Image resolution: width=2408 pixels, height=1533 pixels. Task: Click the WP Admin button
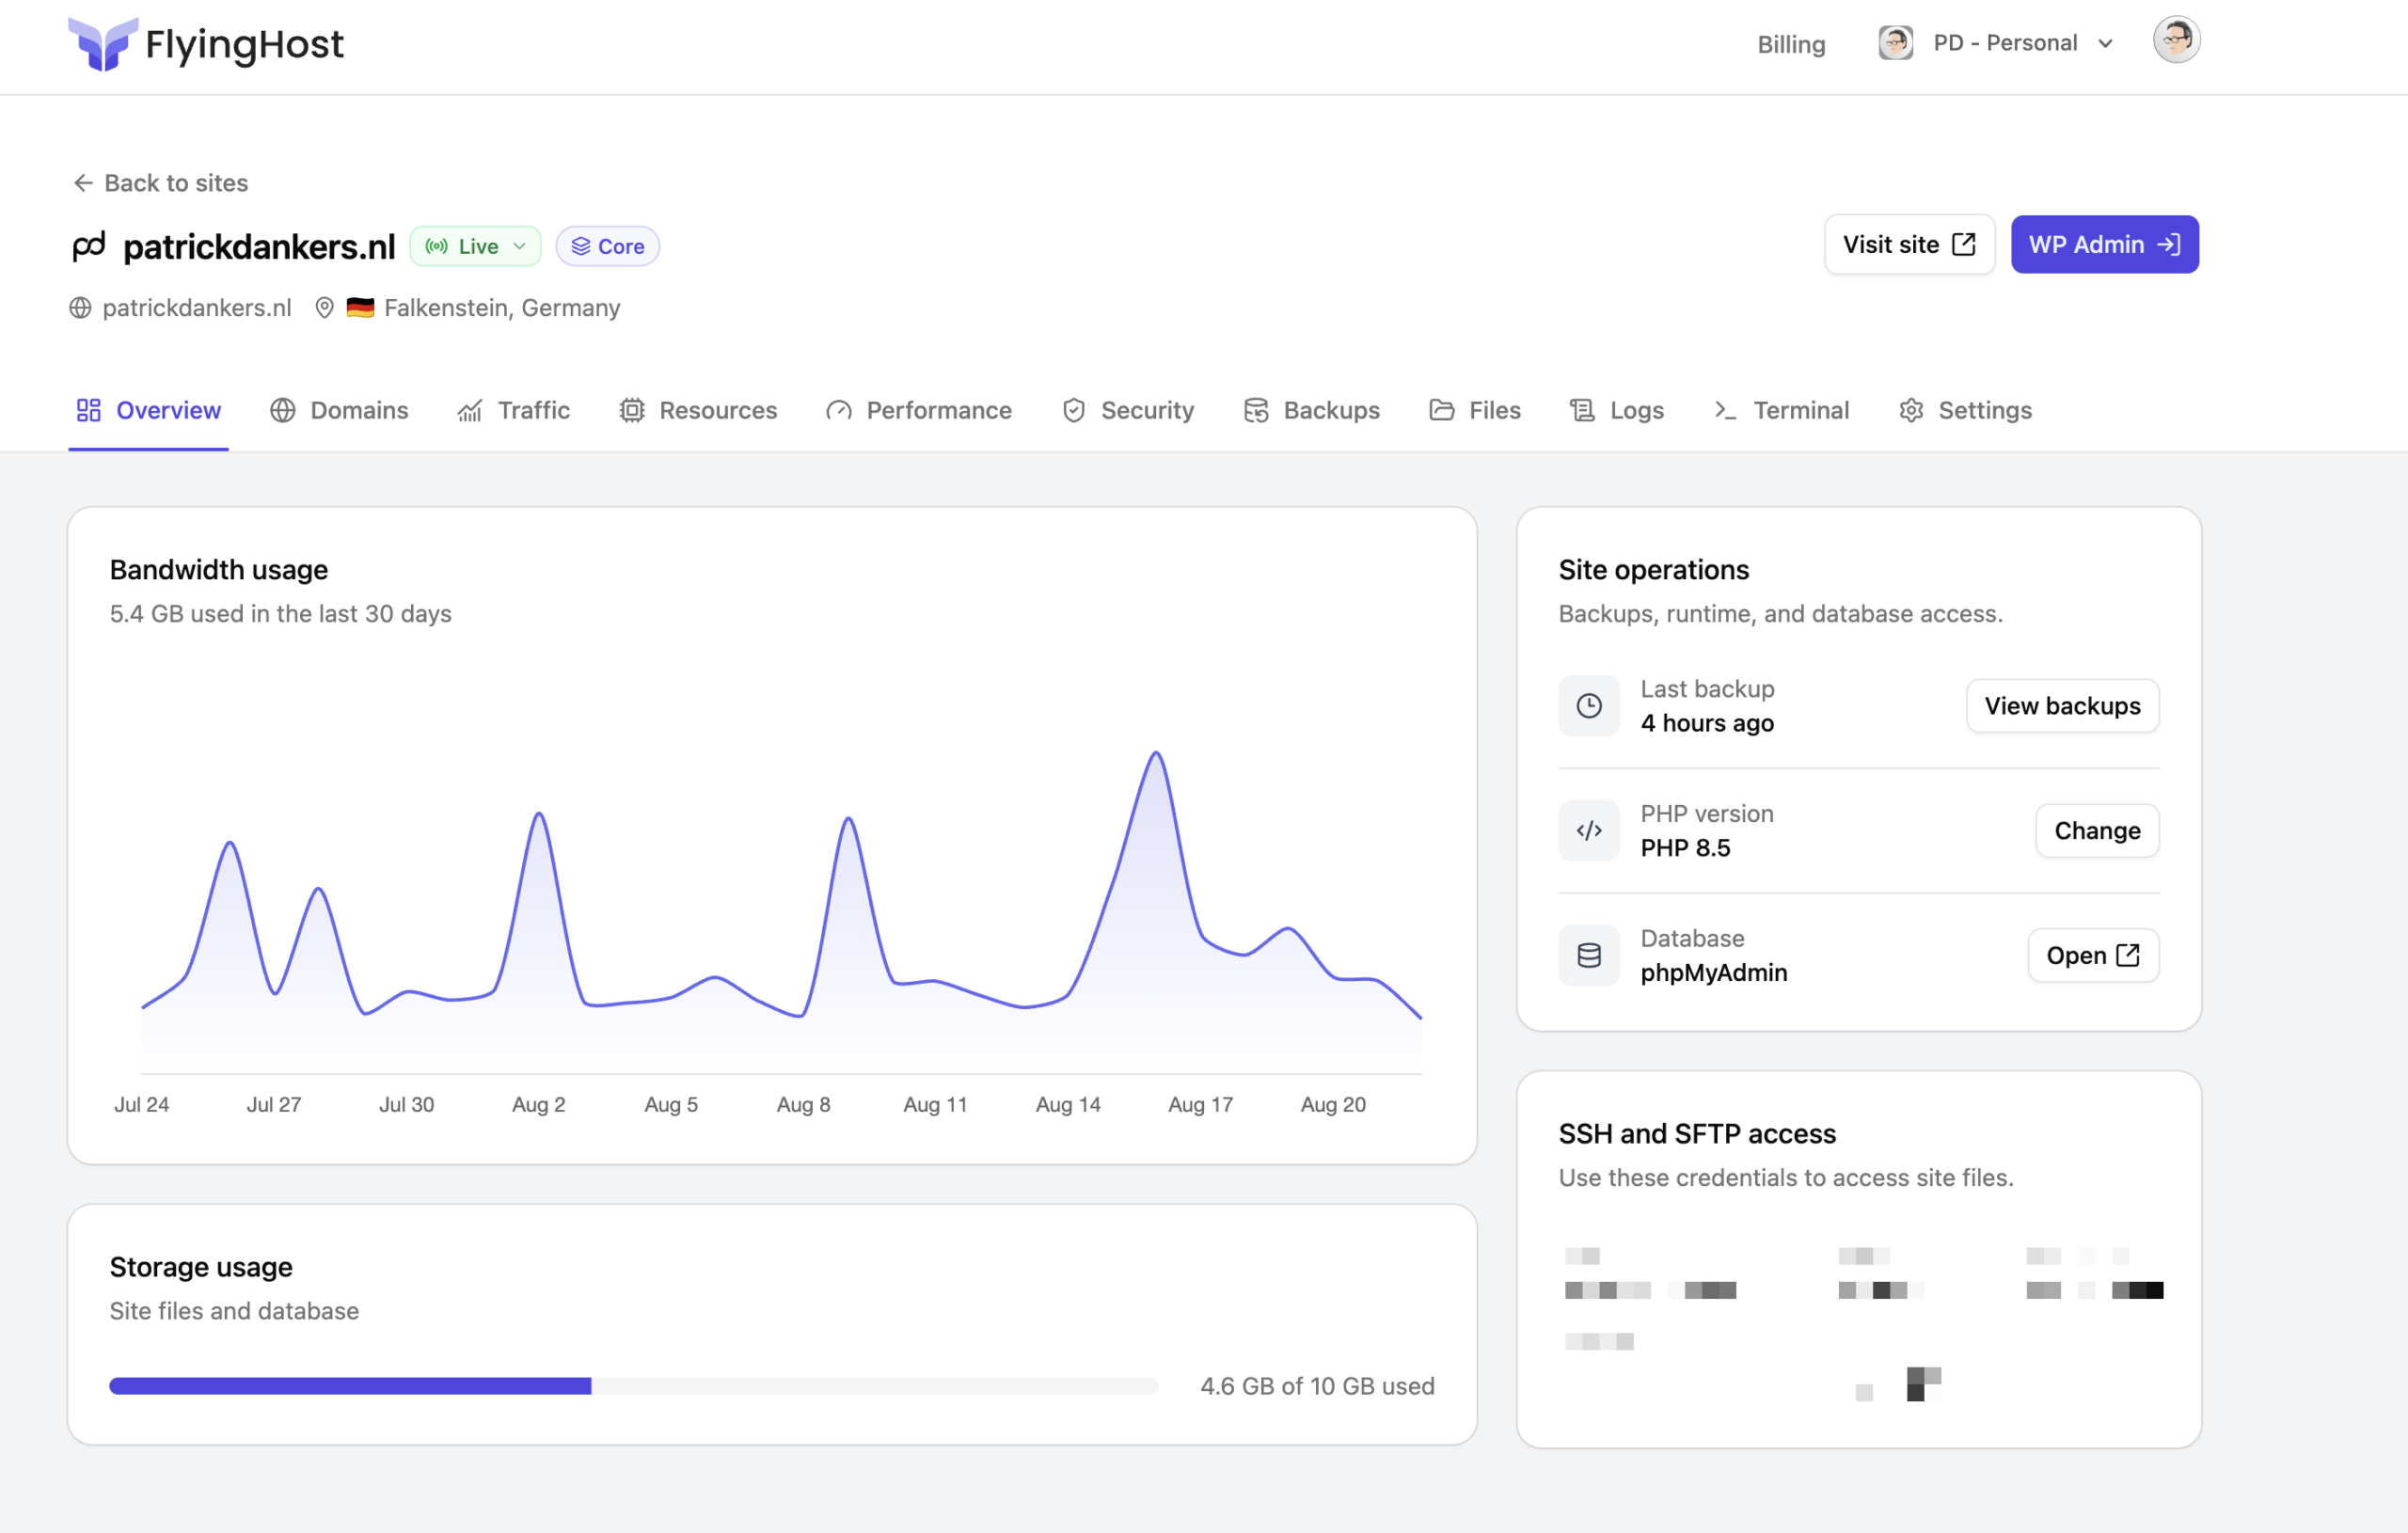(2105, 245)
